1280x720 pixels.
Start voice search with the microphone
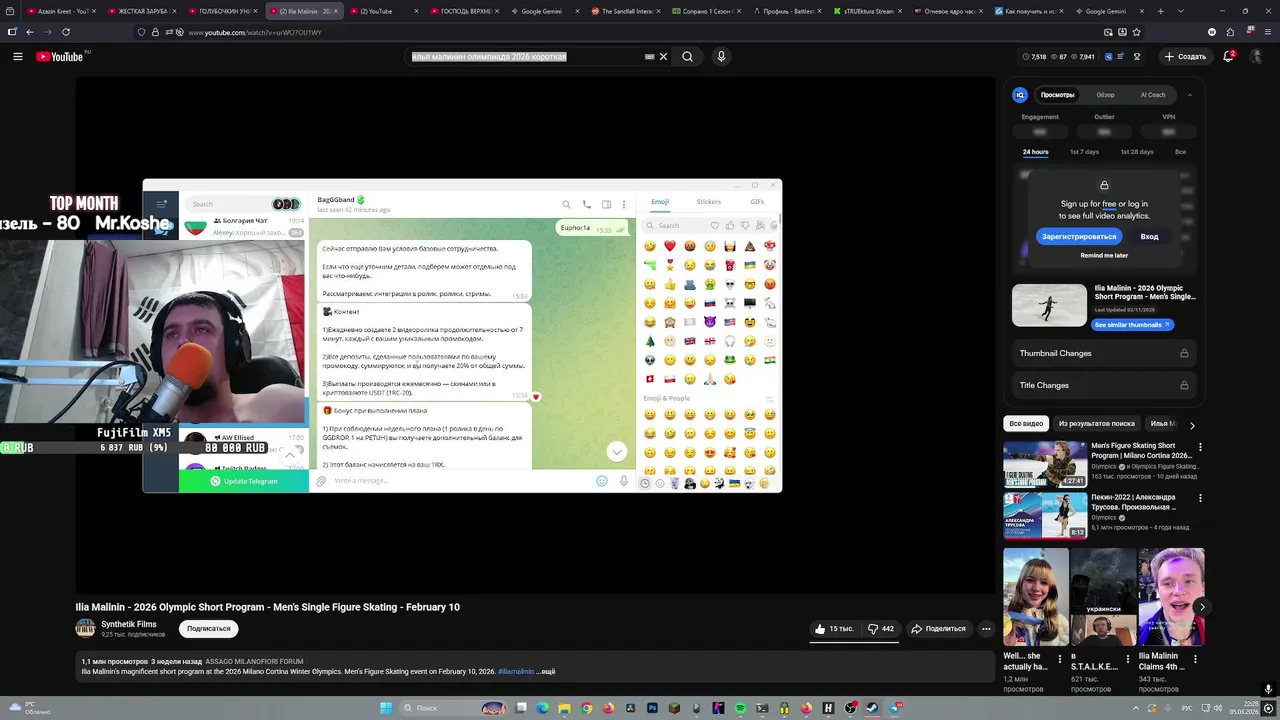tap(721, 57)
